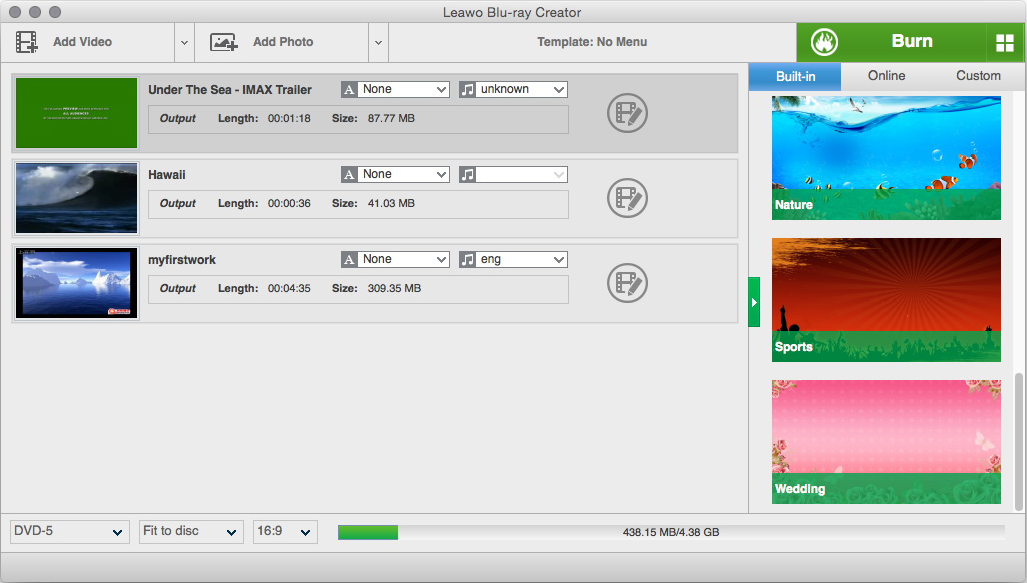Viewport: 1027px width, 583px height.
Task: Open Add Photo dropdown arrow
Action: coord(378,43)
